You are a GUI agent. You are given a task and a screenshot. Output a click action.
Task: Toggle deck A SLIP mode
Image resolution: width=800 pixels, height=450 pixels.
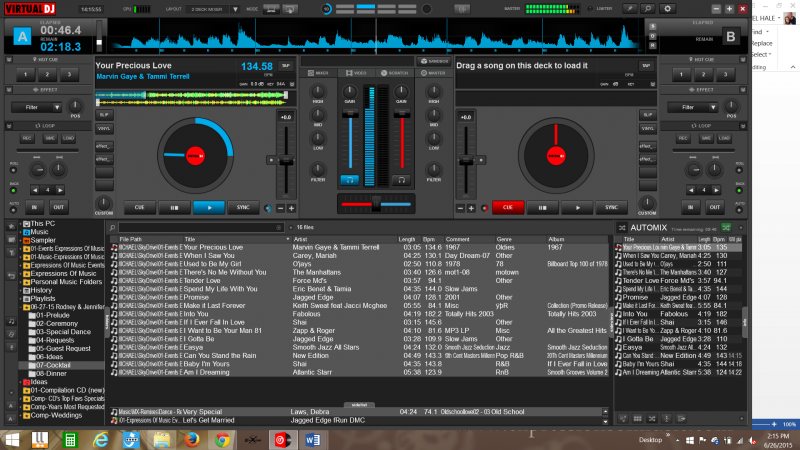tap(104, 115)
